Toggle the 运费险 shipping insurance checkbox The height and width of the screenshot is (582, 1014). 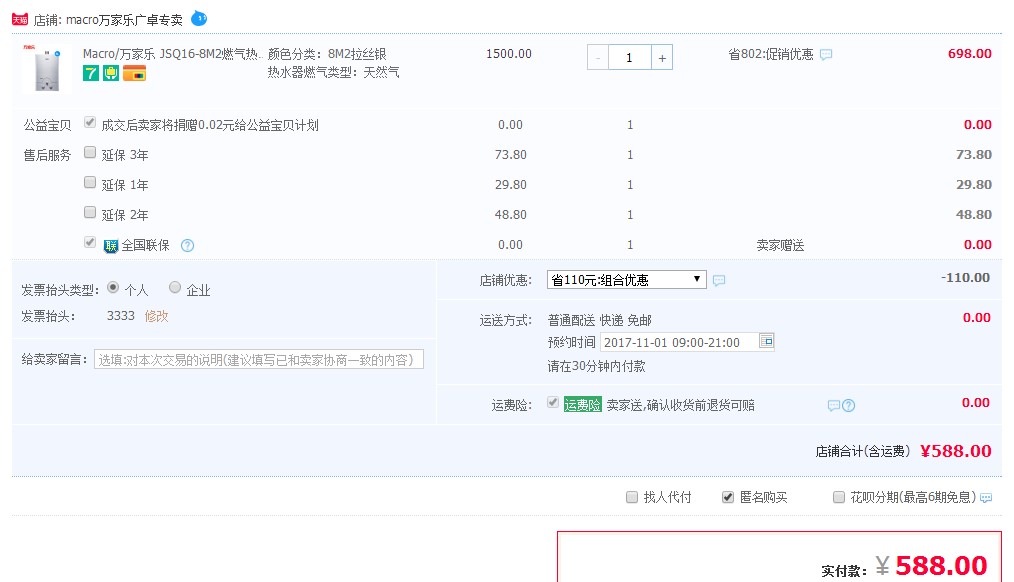[x=553, y=404]
